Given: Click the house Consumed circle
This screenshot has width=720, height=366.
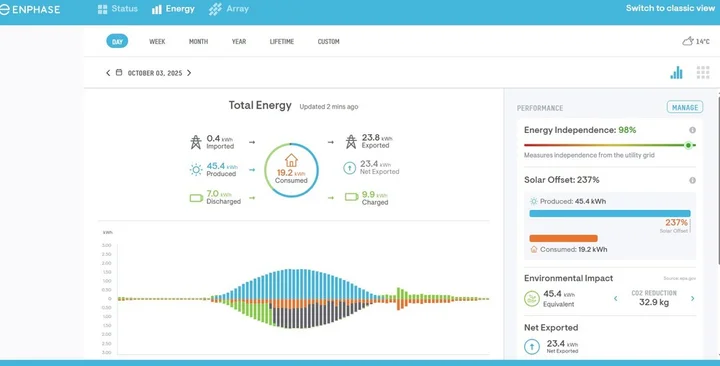Looking at the screenshot, I should point(291,170).
